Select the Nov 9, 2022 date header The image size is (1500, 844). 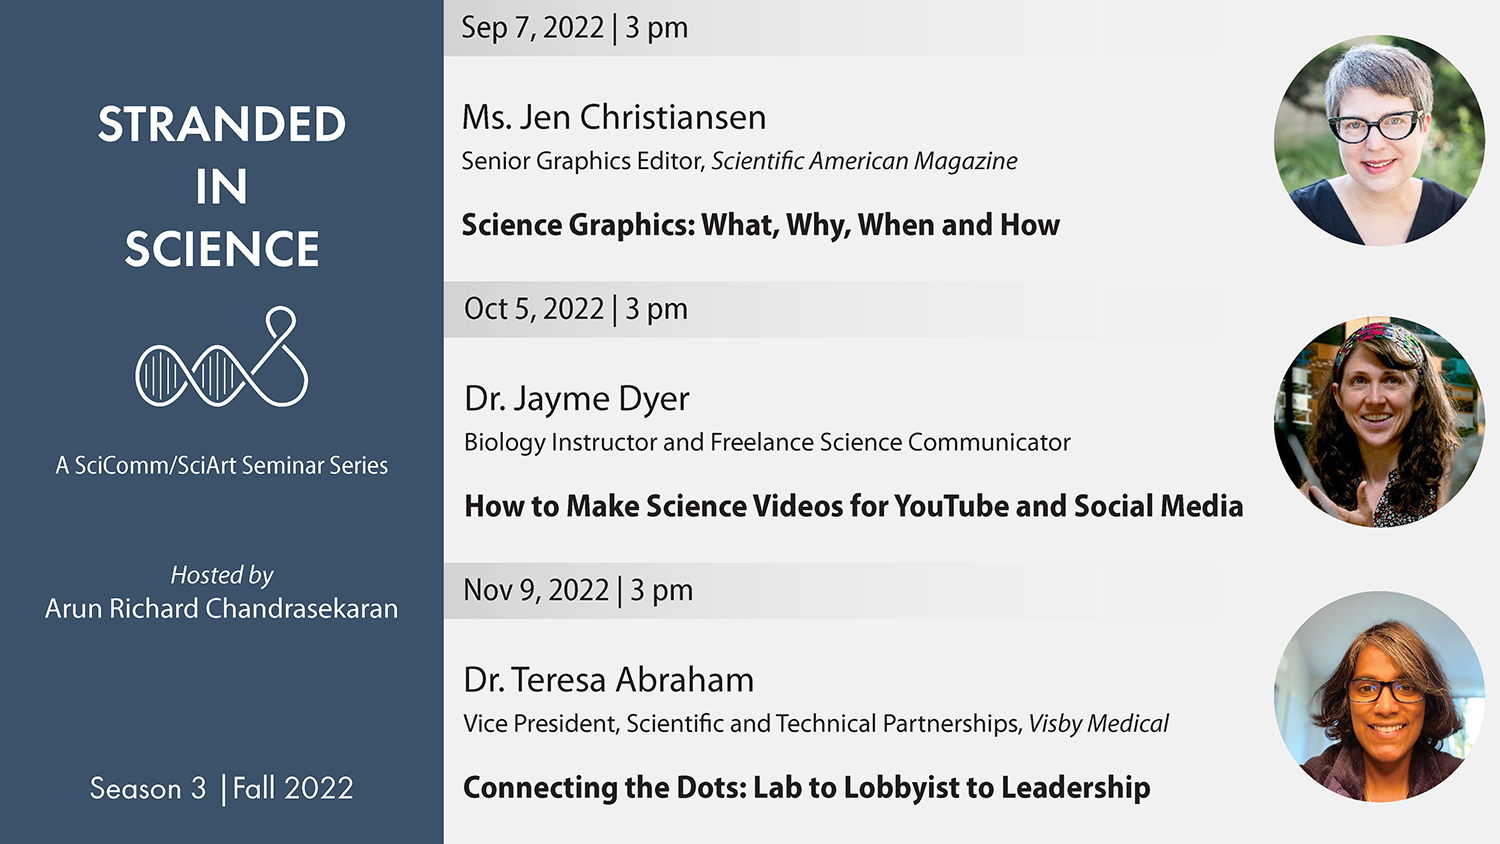tap(578, 590)
